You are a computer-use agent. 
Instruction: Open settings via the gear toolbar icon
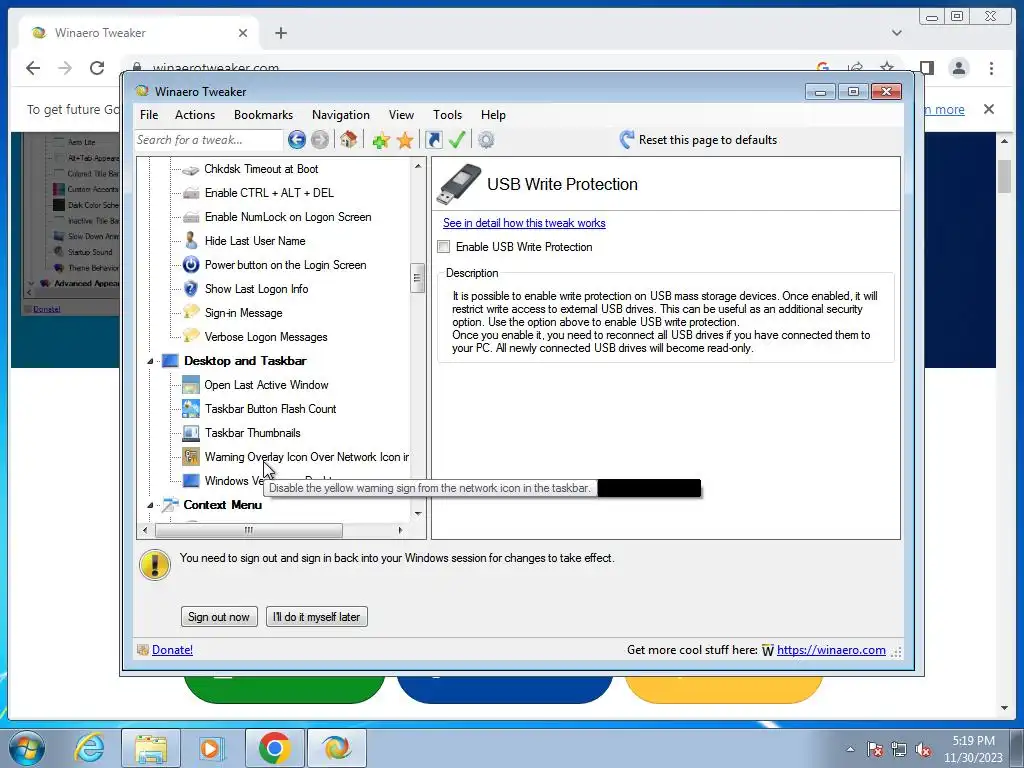[486, 140]
